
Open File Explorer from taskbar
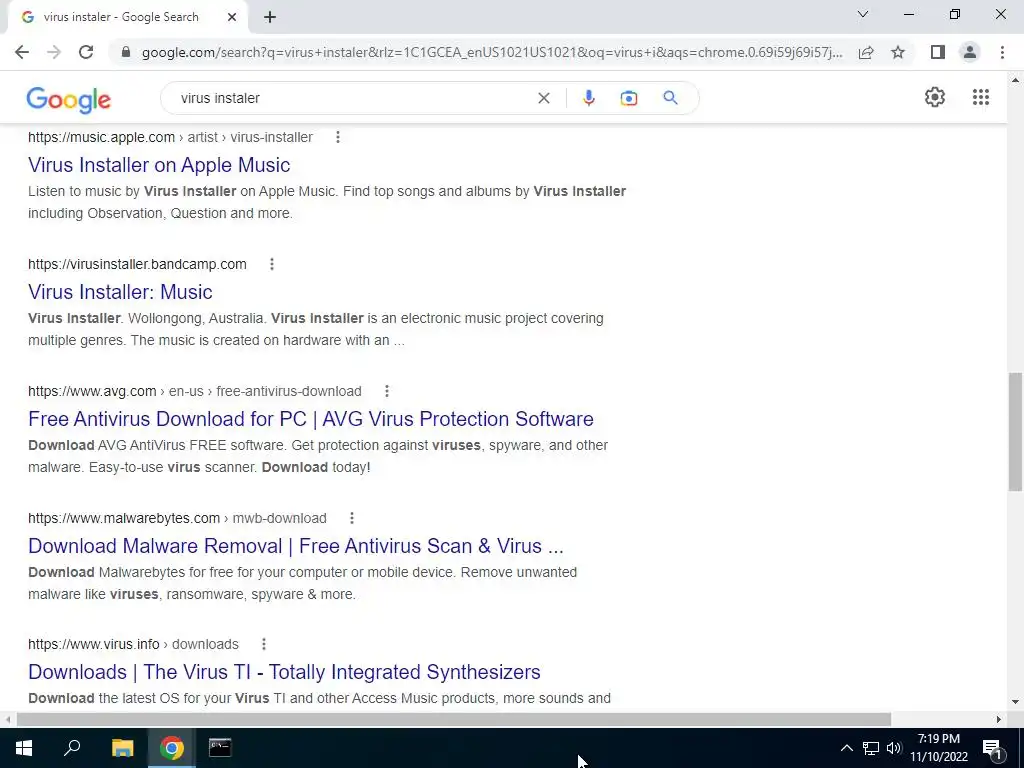click(x=122, y=748)
